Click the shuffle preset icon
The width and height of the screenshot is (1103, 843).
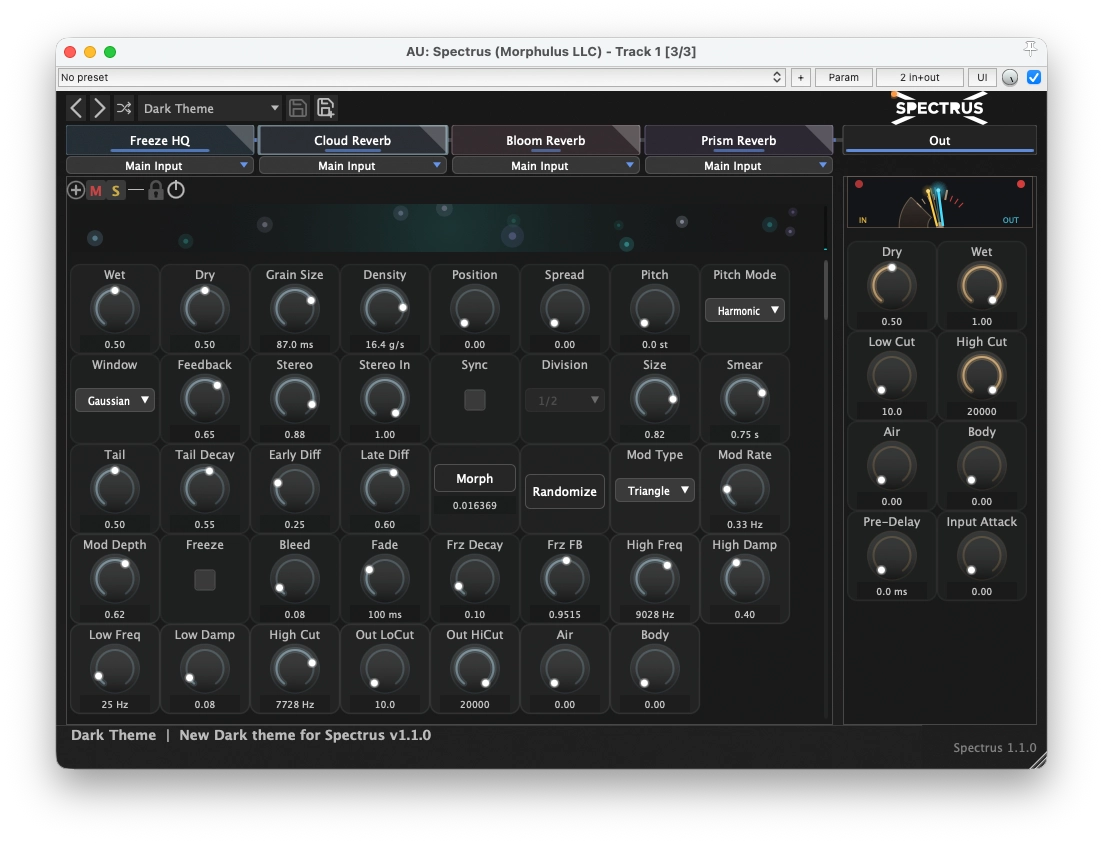(121, 108)
